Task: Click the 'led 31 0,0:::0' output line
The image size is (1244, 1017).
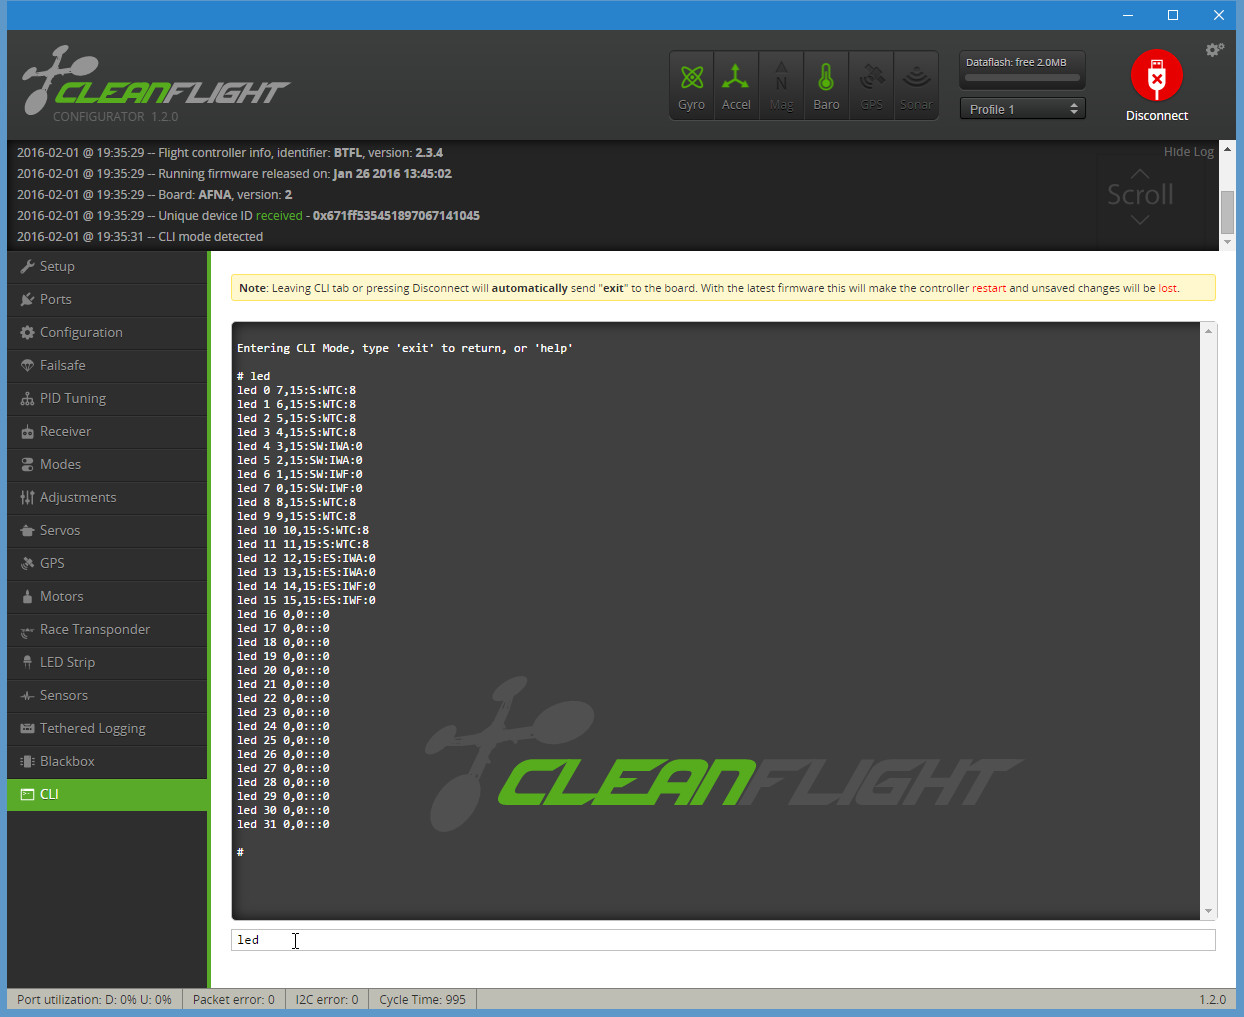Action: (283, 825)
